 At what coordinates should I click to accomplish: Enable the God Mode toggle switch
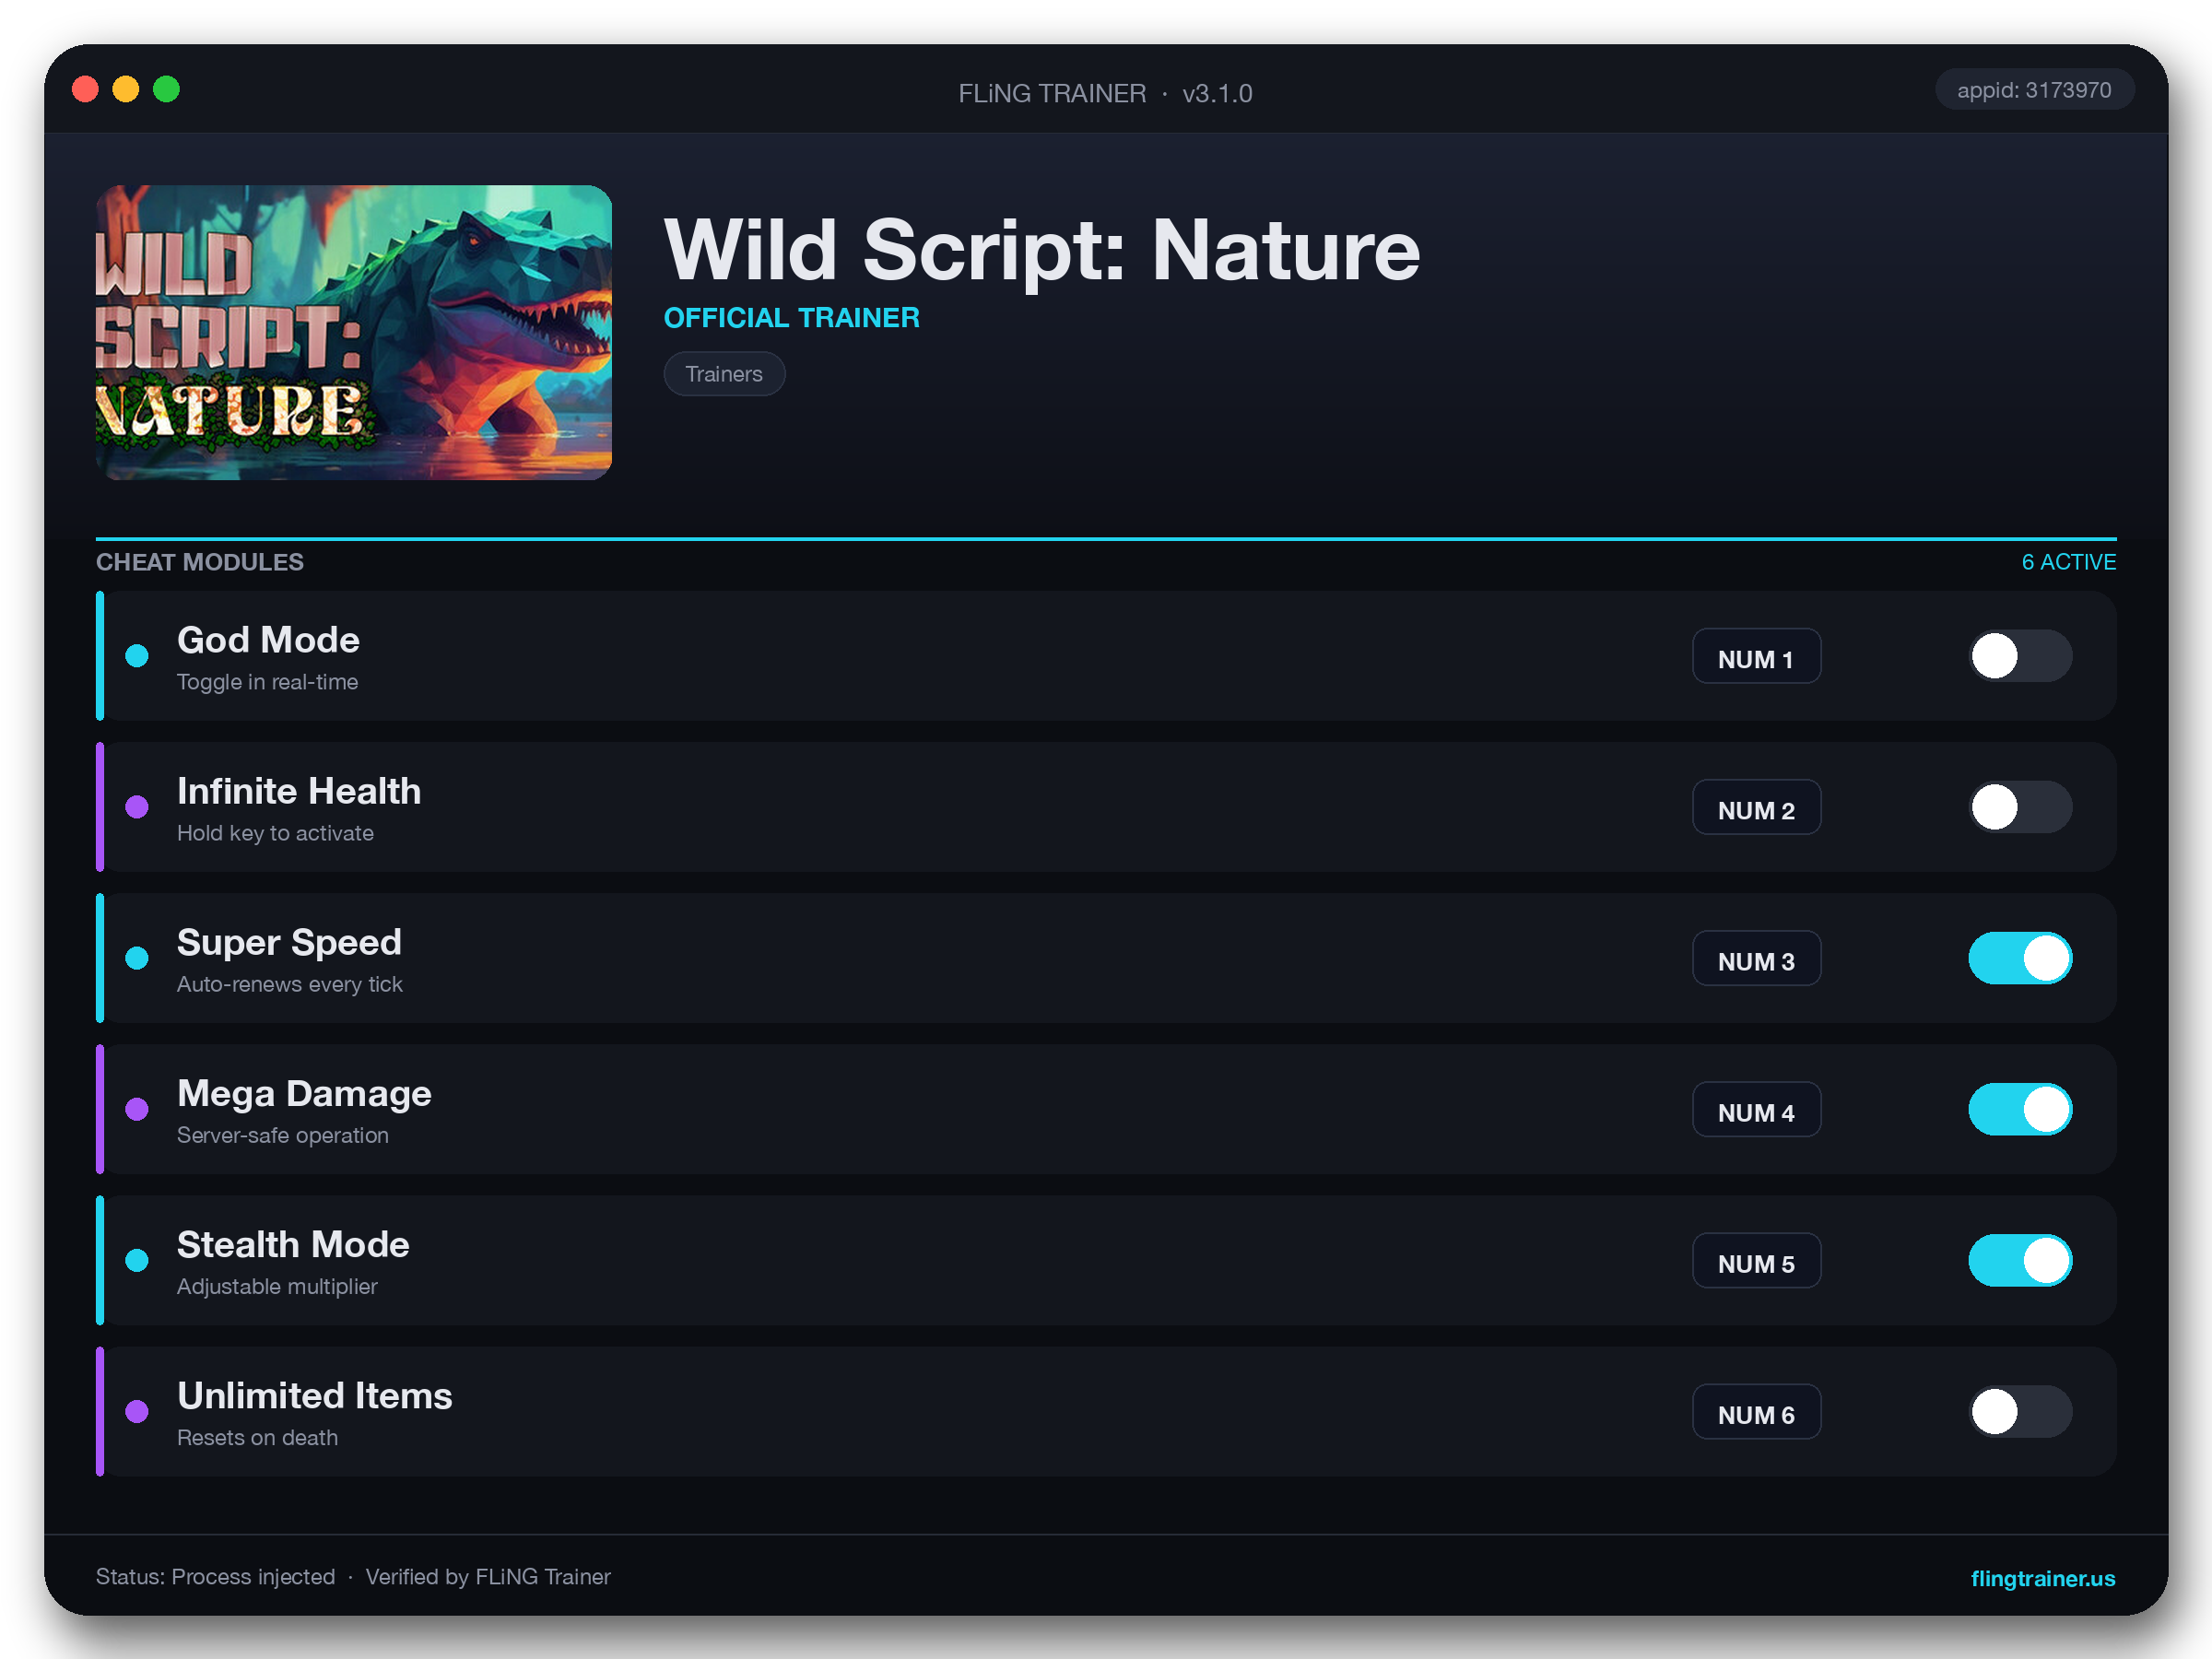pyautogui.click(x=2020, y=656)
